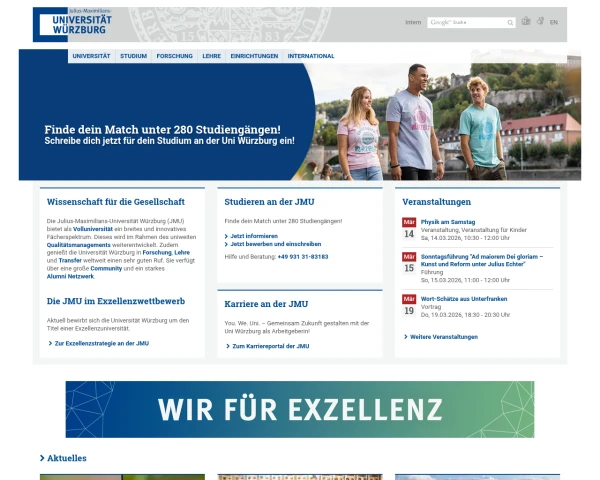Open the Wort-Schätze aus Unterfranken event
This screenshot has width=600, height=480.
click(x=464, y=299)
